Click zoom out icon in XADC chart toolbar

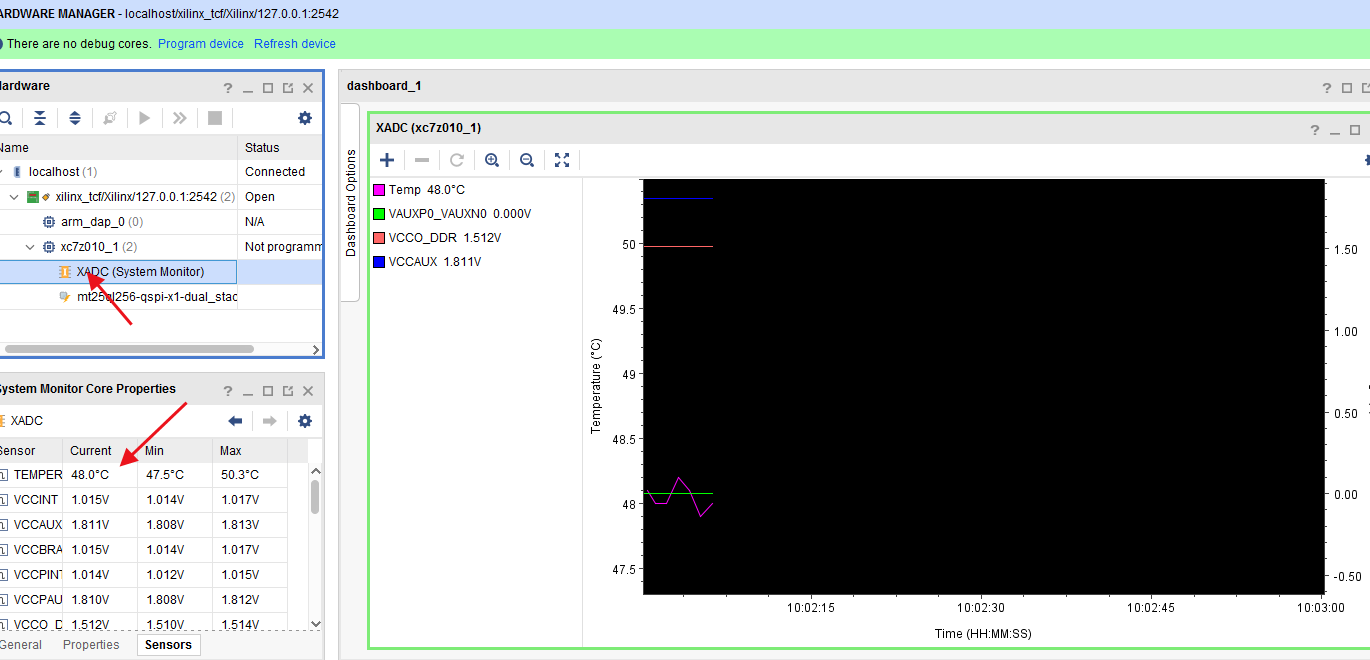tap(527, 160)
